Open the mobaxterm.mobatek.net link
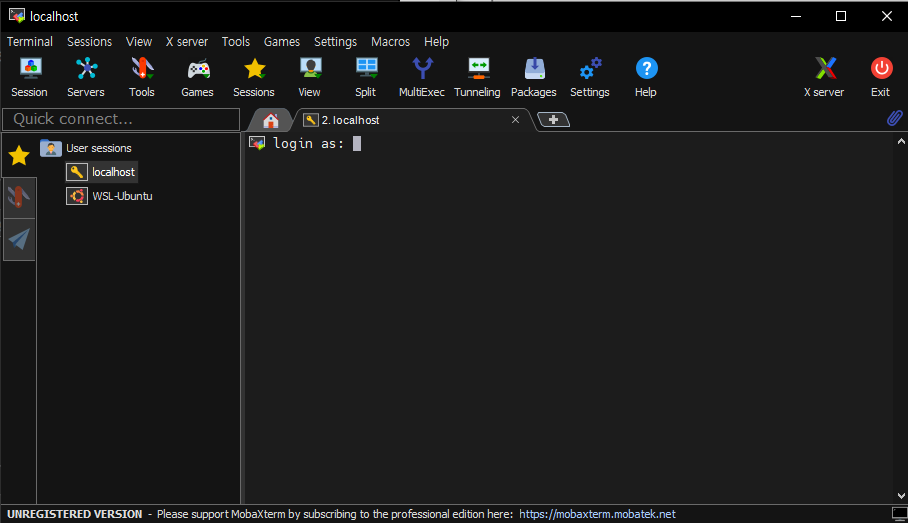This screenshot has height=523, width=908. point(597,514)
